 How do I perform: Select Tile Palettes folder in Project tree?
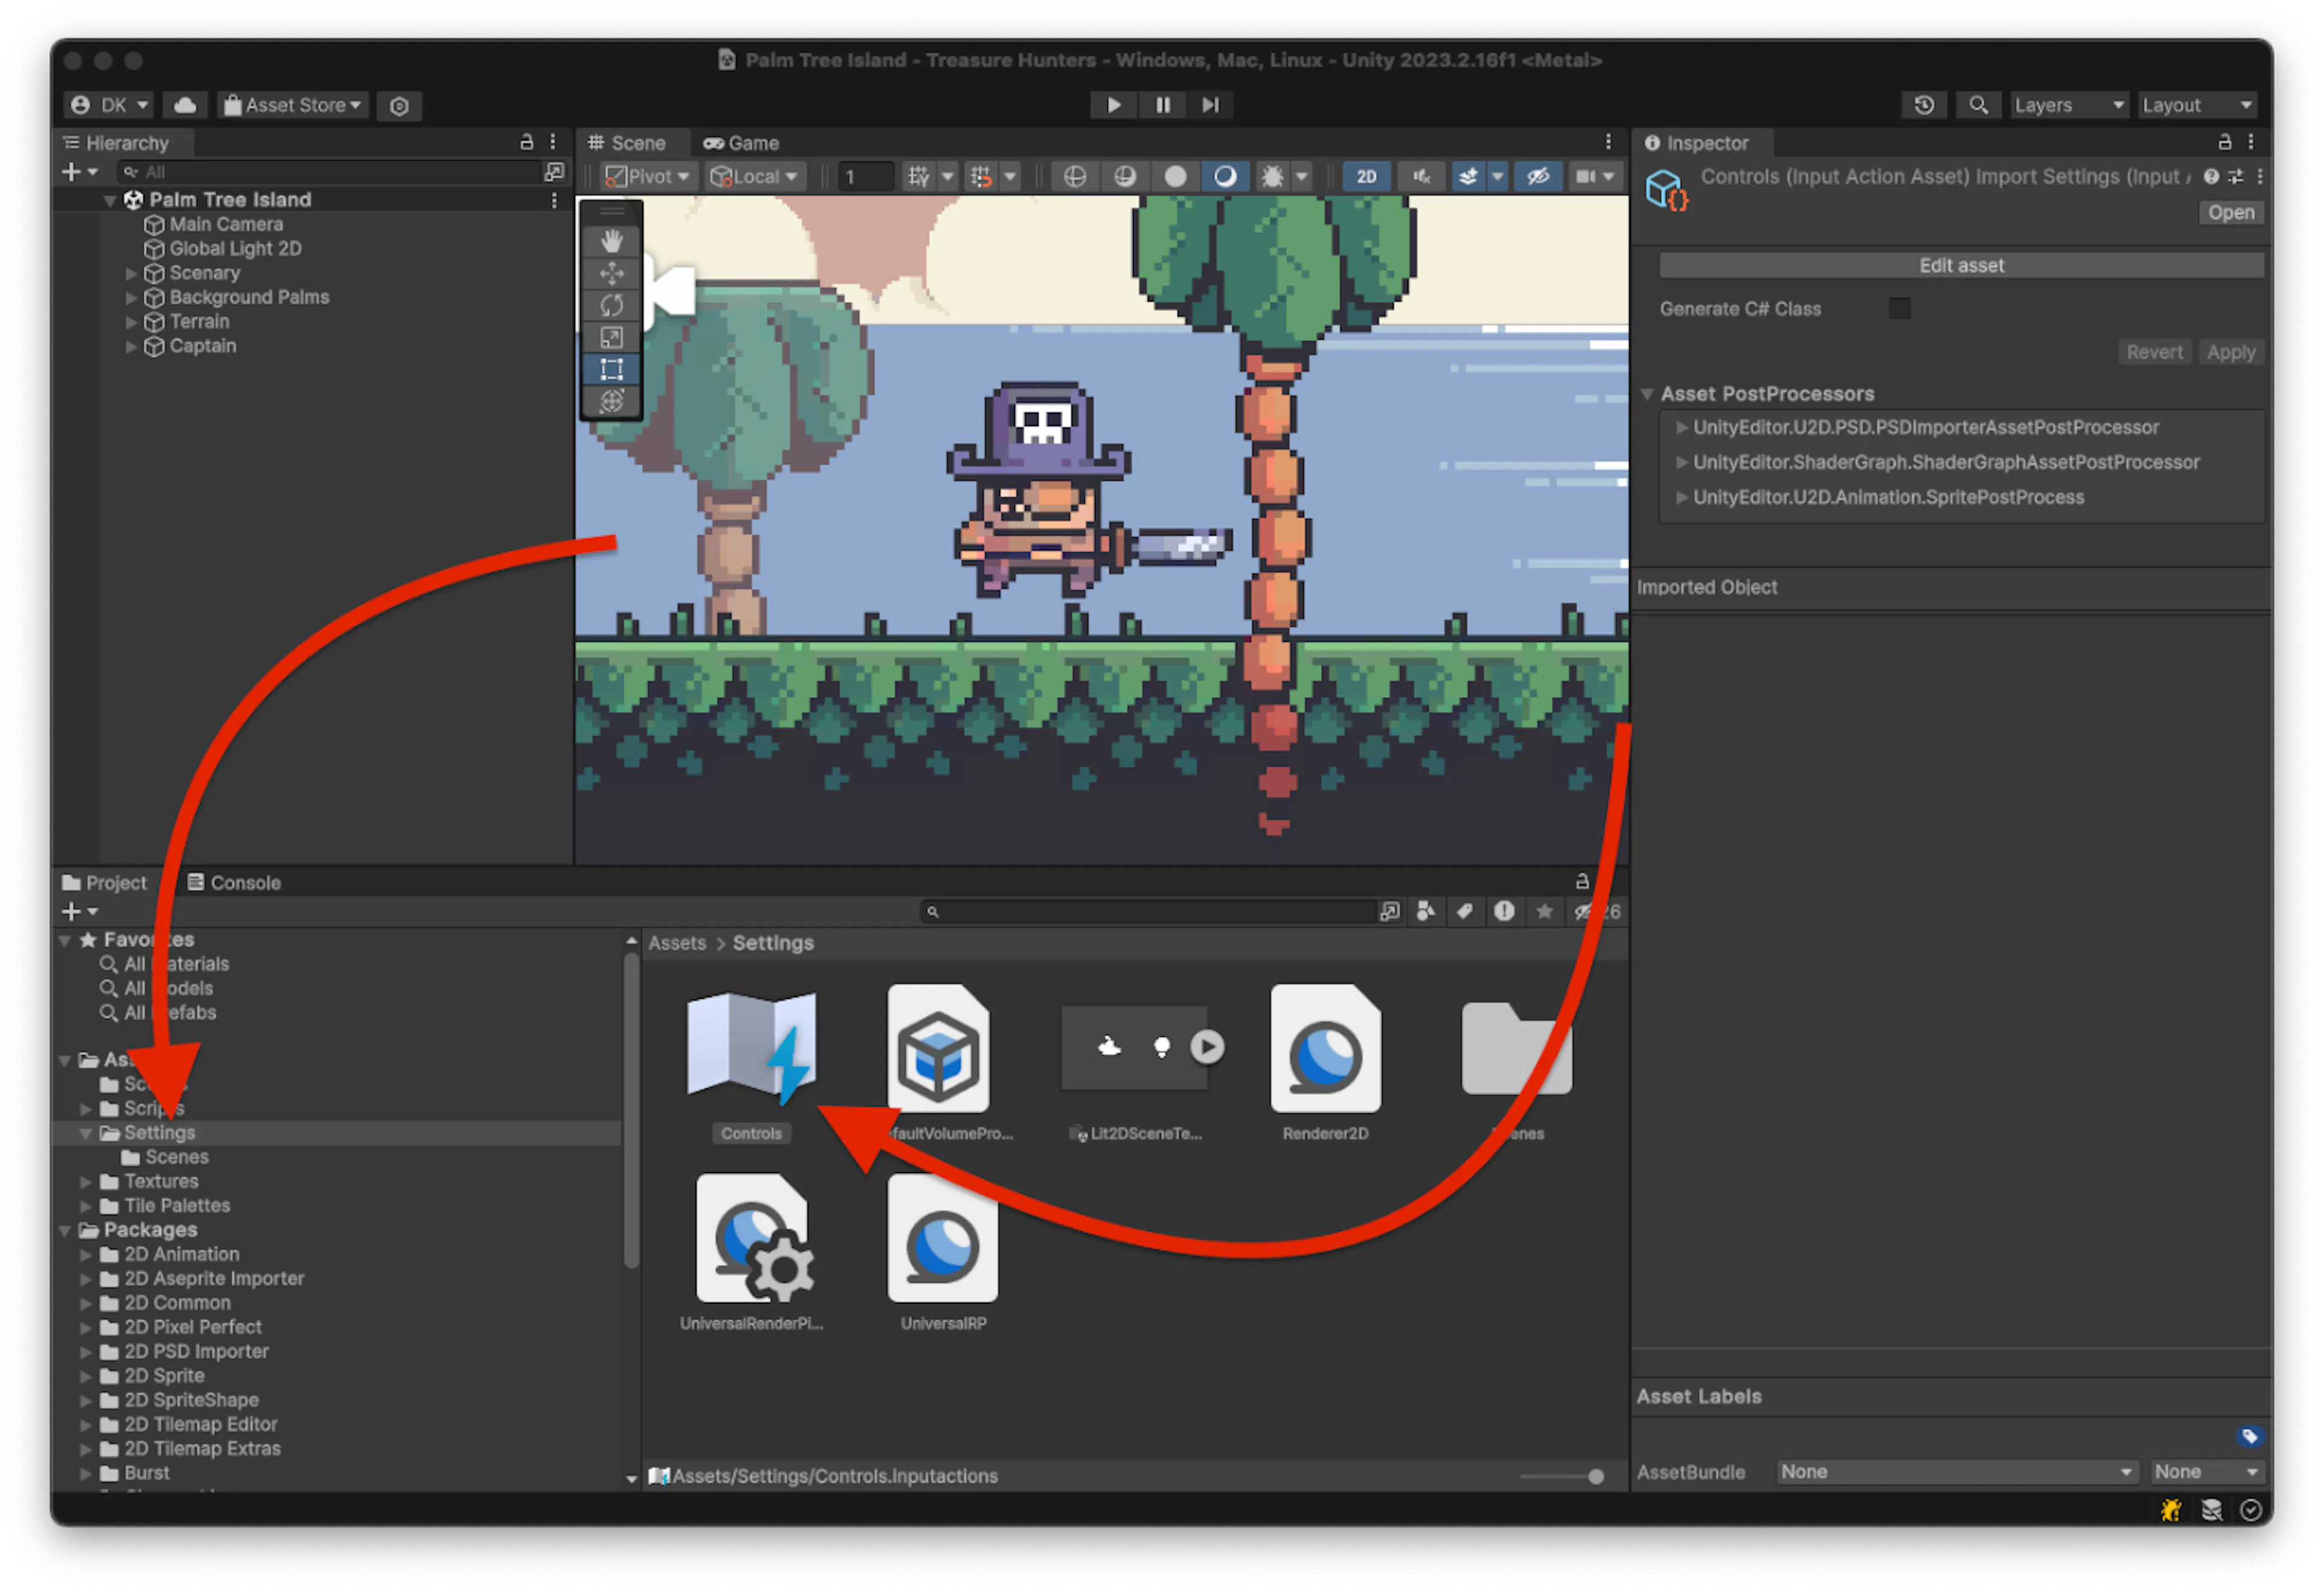(177, 1205)
